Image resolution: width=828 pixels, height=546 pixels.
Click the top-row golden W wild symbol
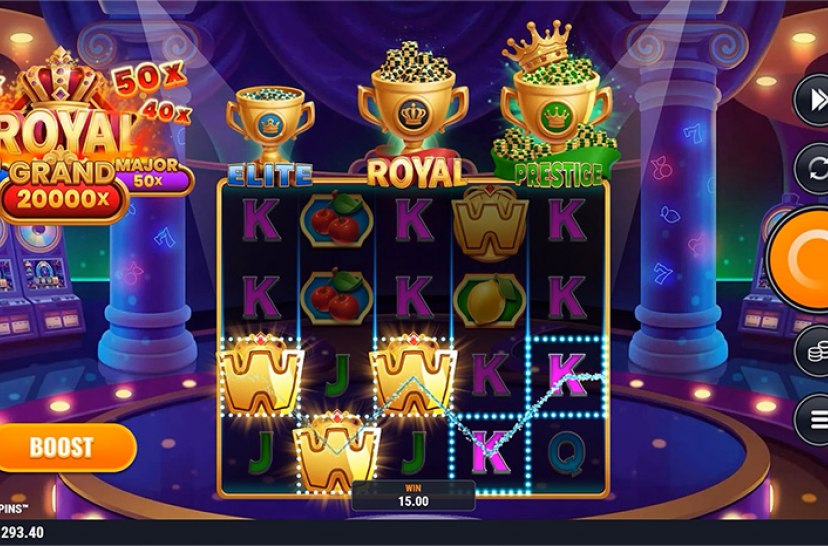click(490, 222)
